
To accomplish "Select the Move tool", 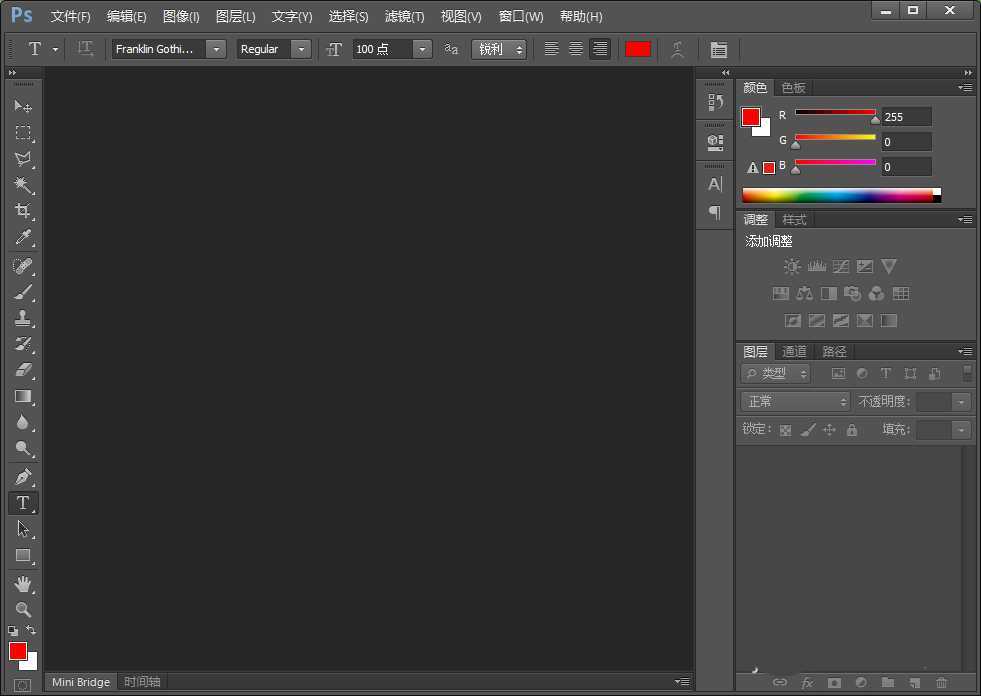I will tap(23, 106).
